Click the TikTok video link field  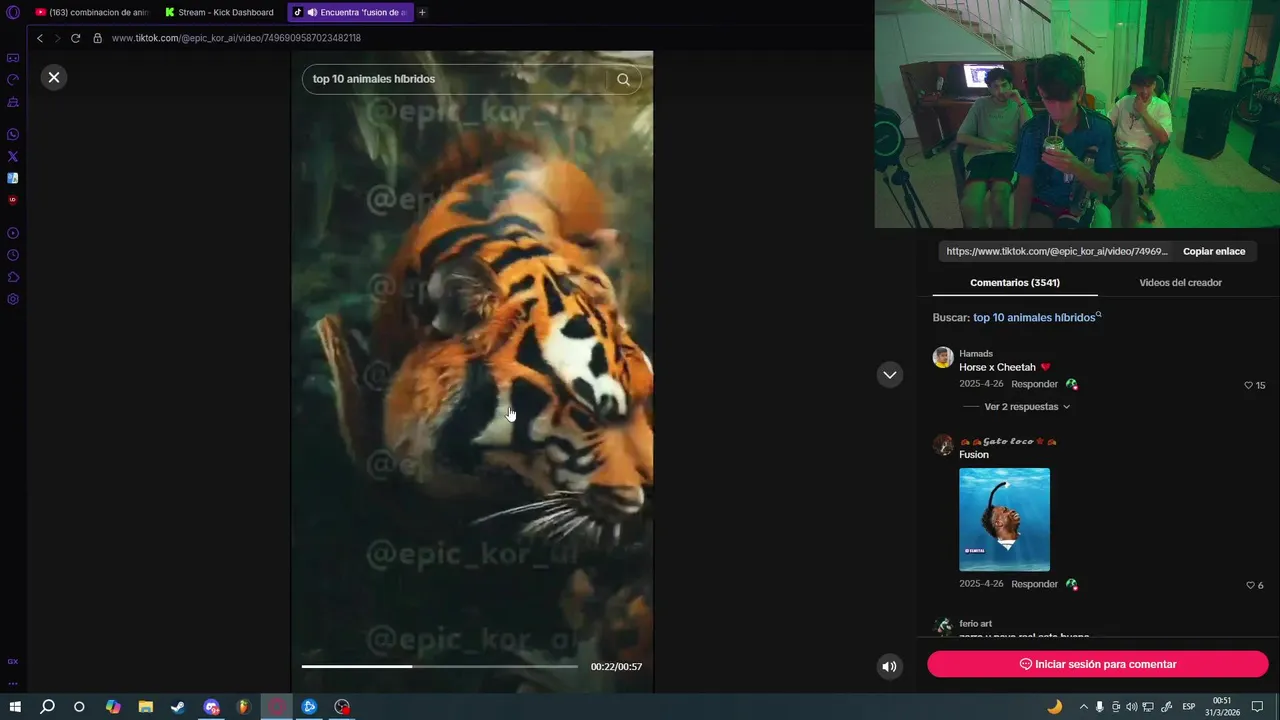point(1056,251)
